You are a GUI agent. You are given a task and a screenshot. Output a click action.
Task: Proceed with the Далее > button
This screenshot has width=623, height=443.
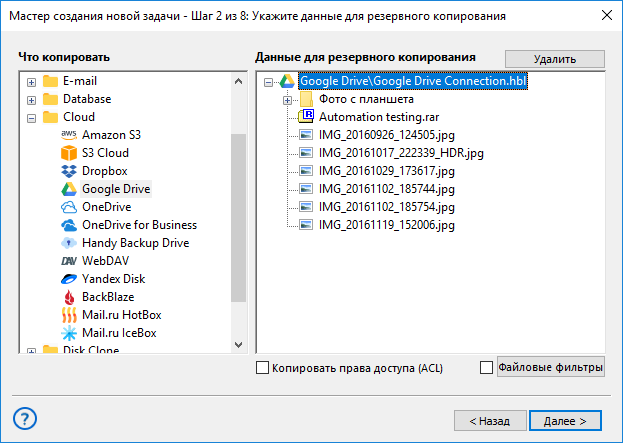565,420
